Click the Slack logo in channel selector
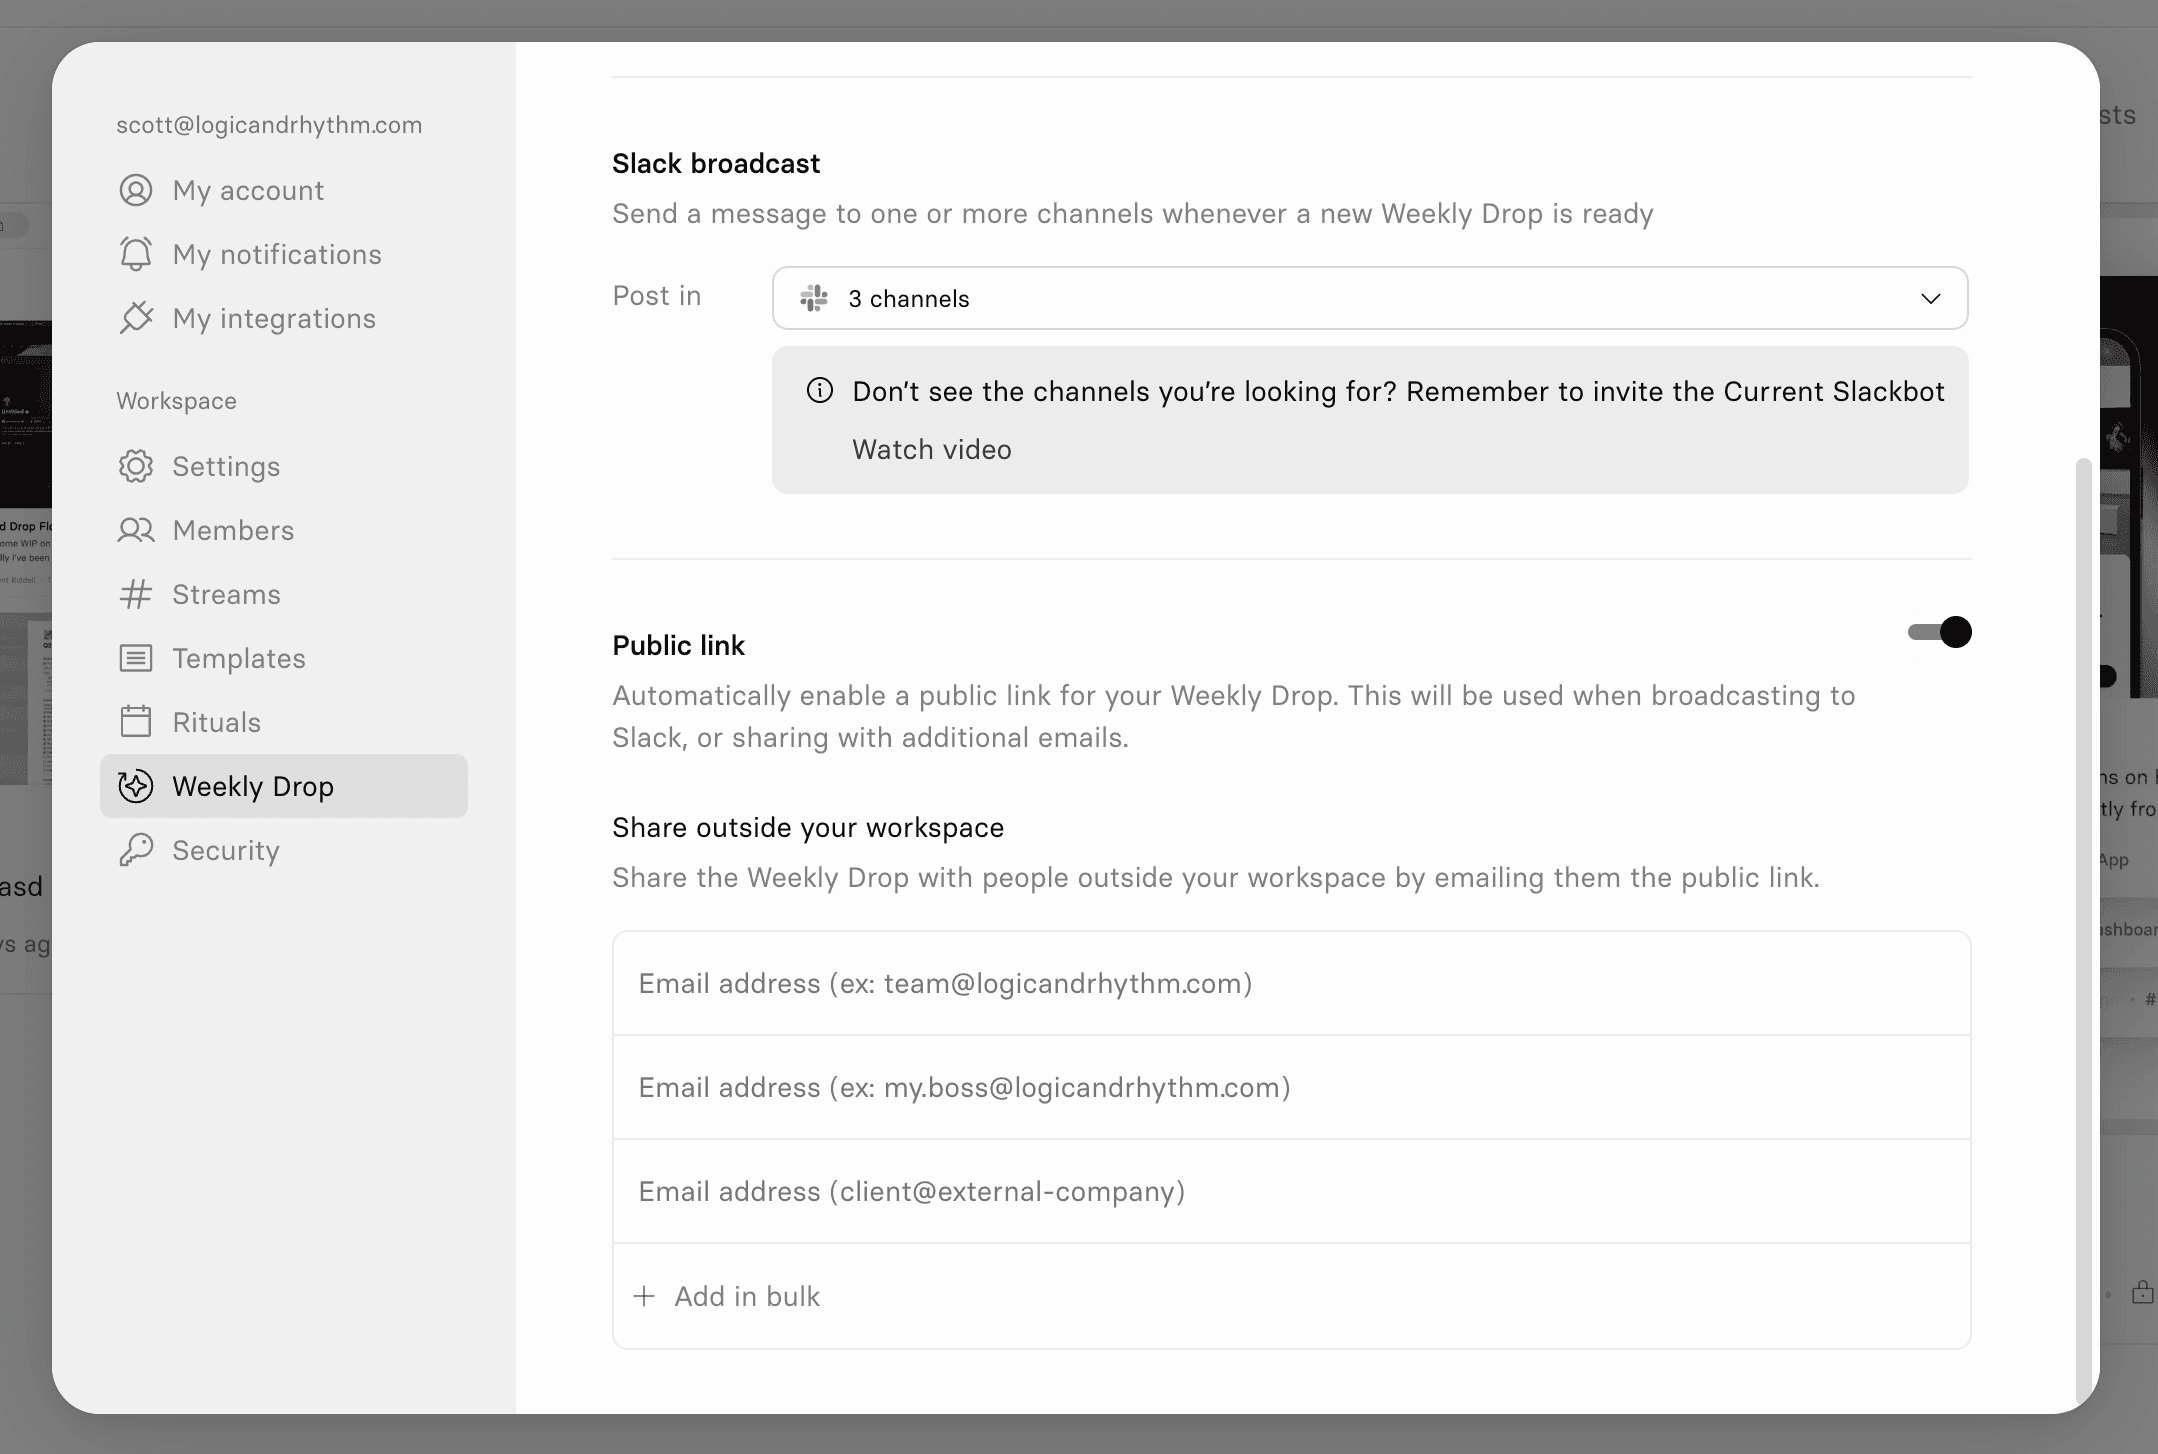 pyautogui.click(x=814, y=298)
